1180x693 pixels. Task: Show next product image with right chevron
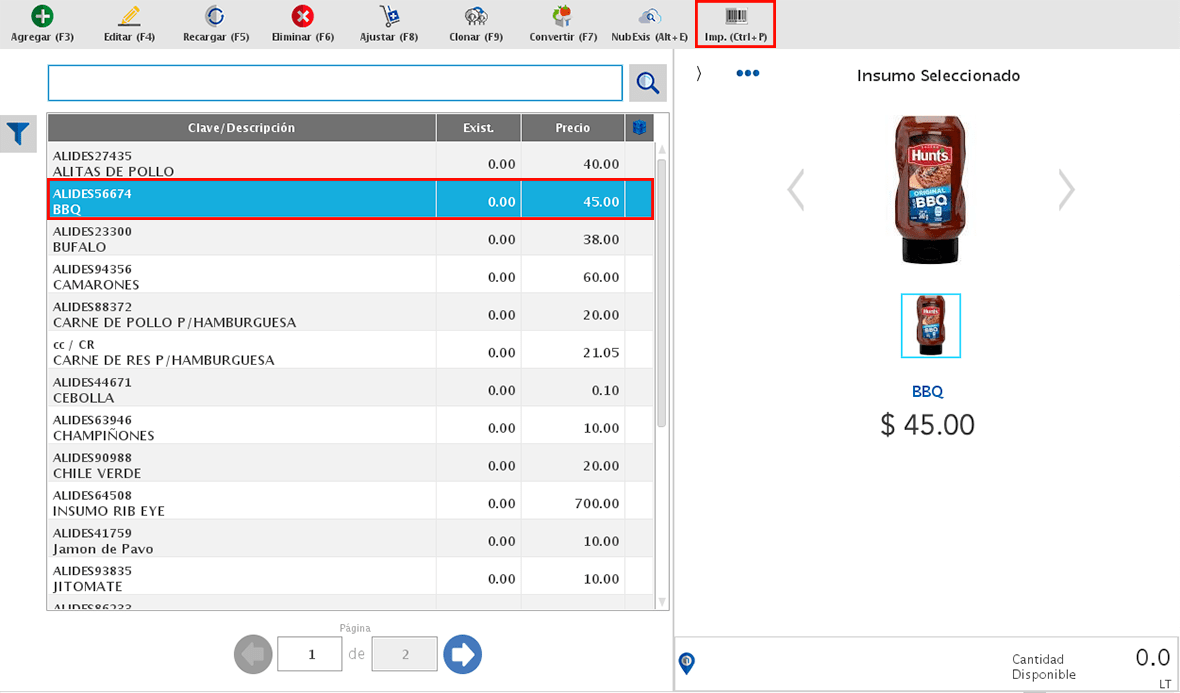coord(1066,189)
